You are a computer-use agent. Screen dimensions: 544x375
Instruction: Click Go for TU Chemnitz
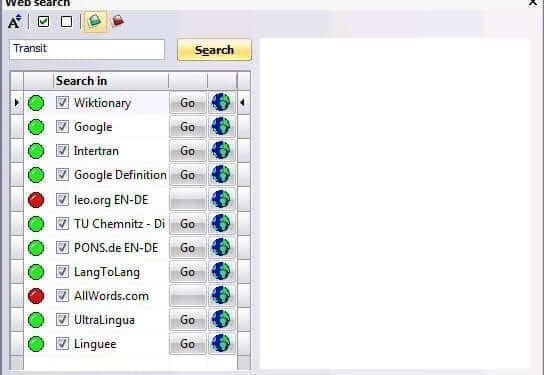pyautogui.click(x=187, y=224)
